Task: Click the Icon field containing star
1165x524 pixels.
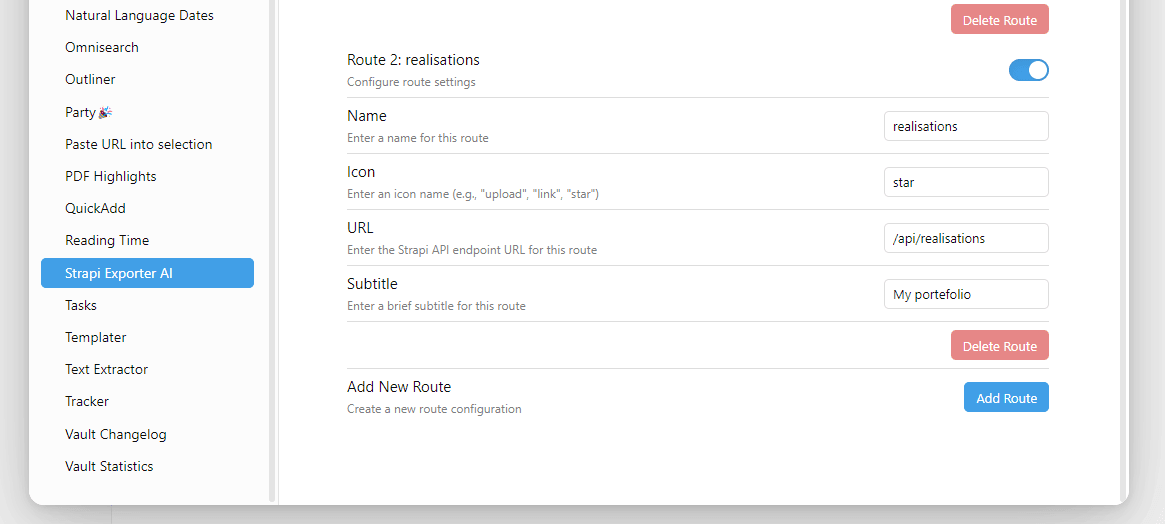Action: 965,182
